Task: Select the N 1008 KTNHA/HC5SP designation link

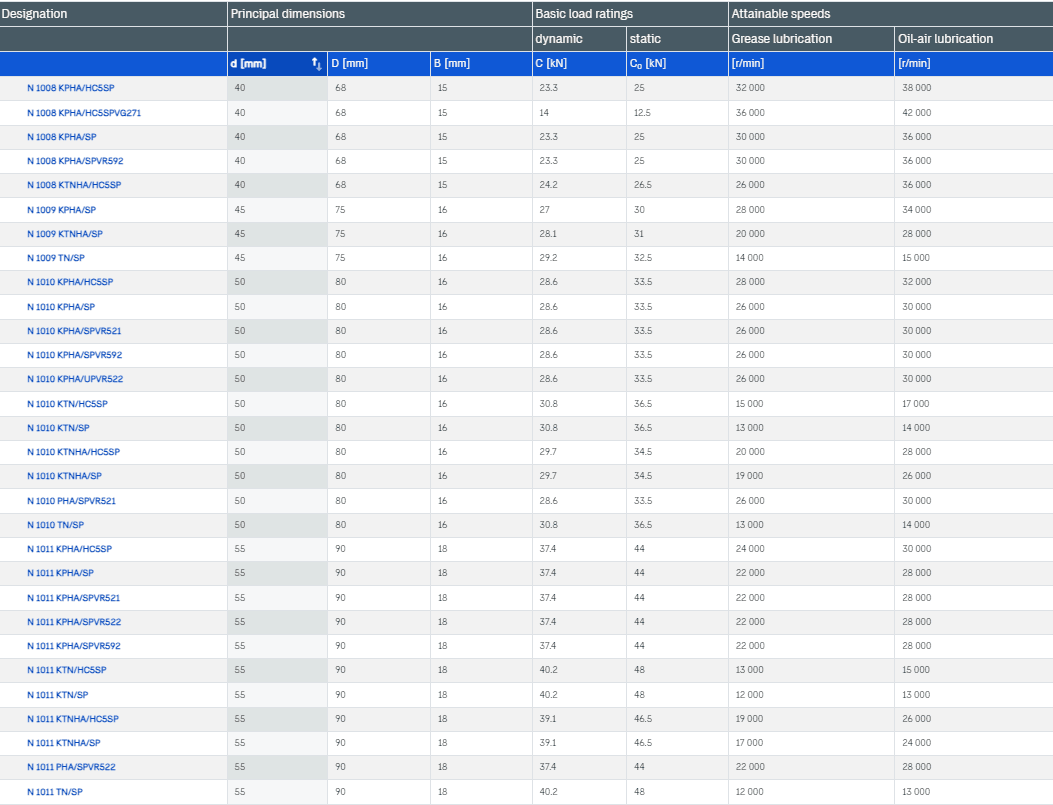Action: 73,185
